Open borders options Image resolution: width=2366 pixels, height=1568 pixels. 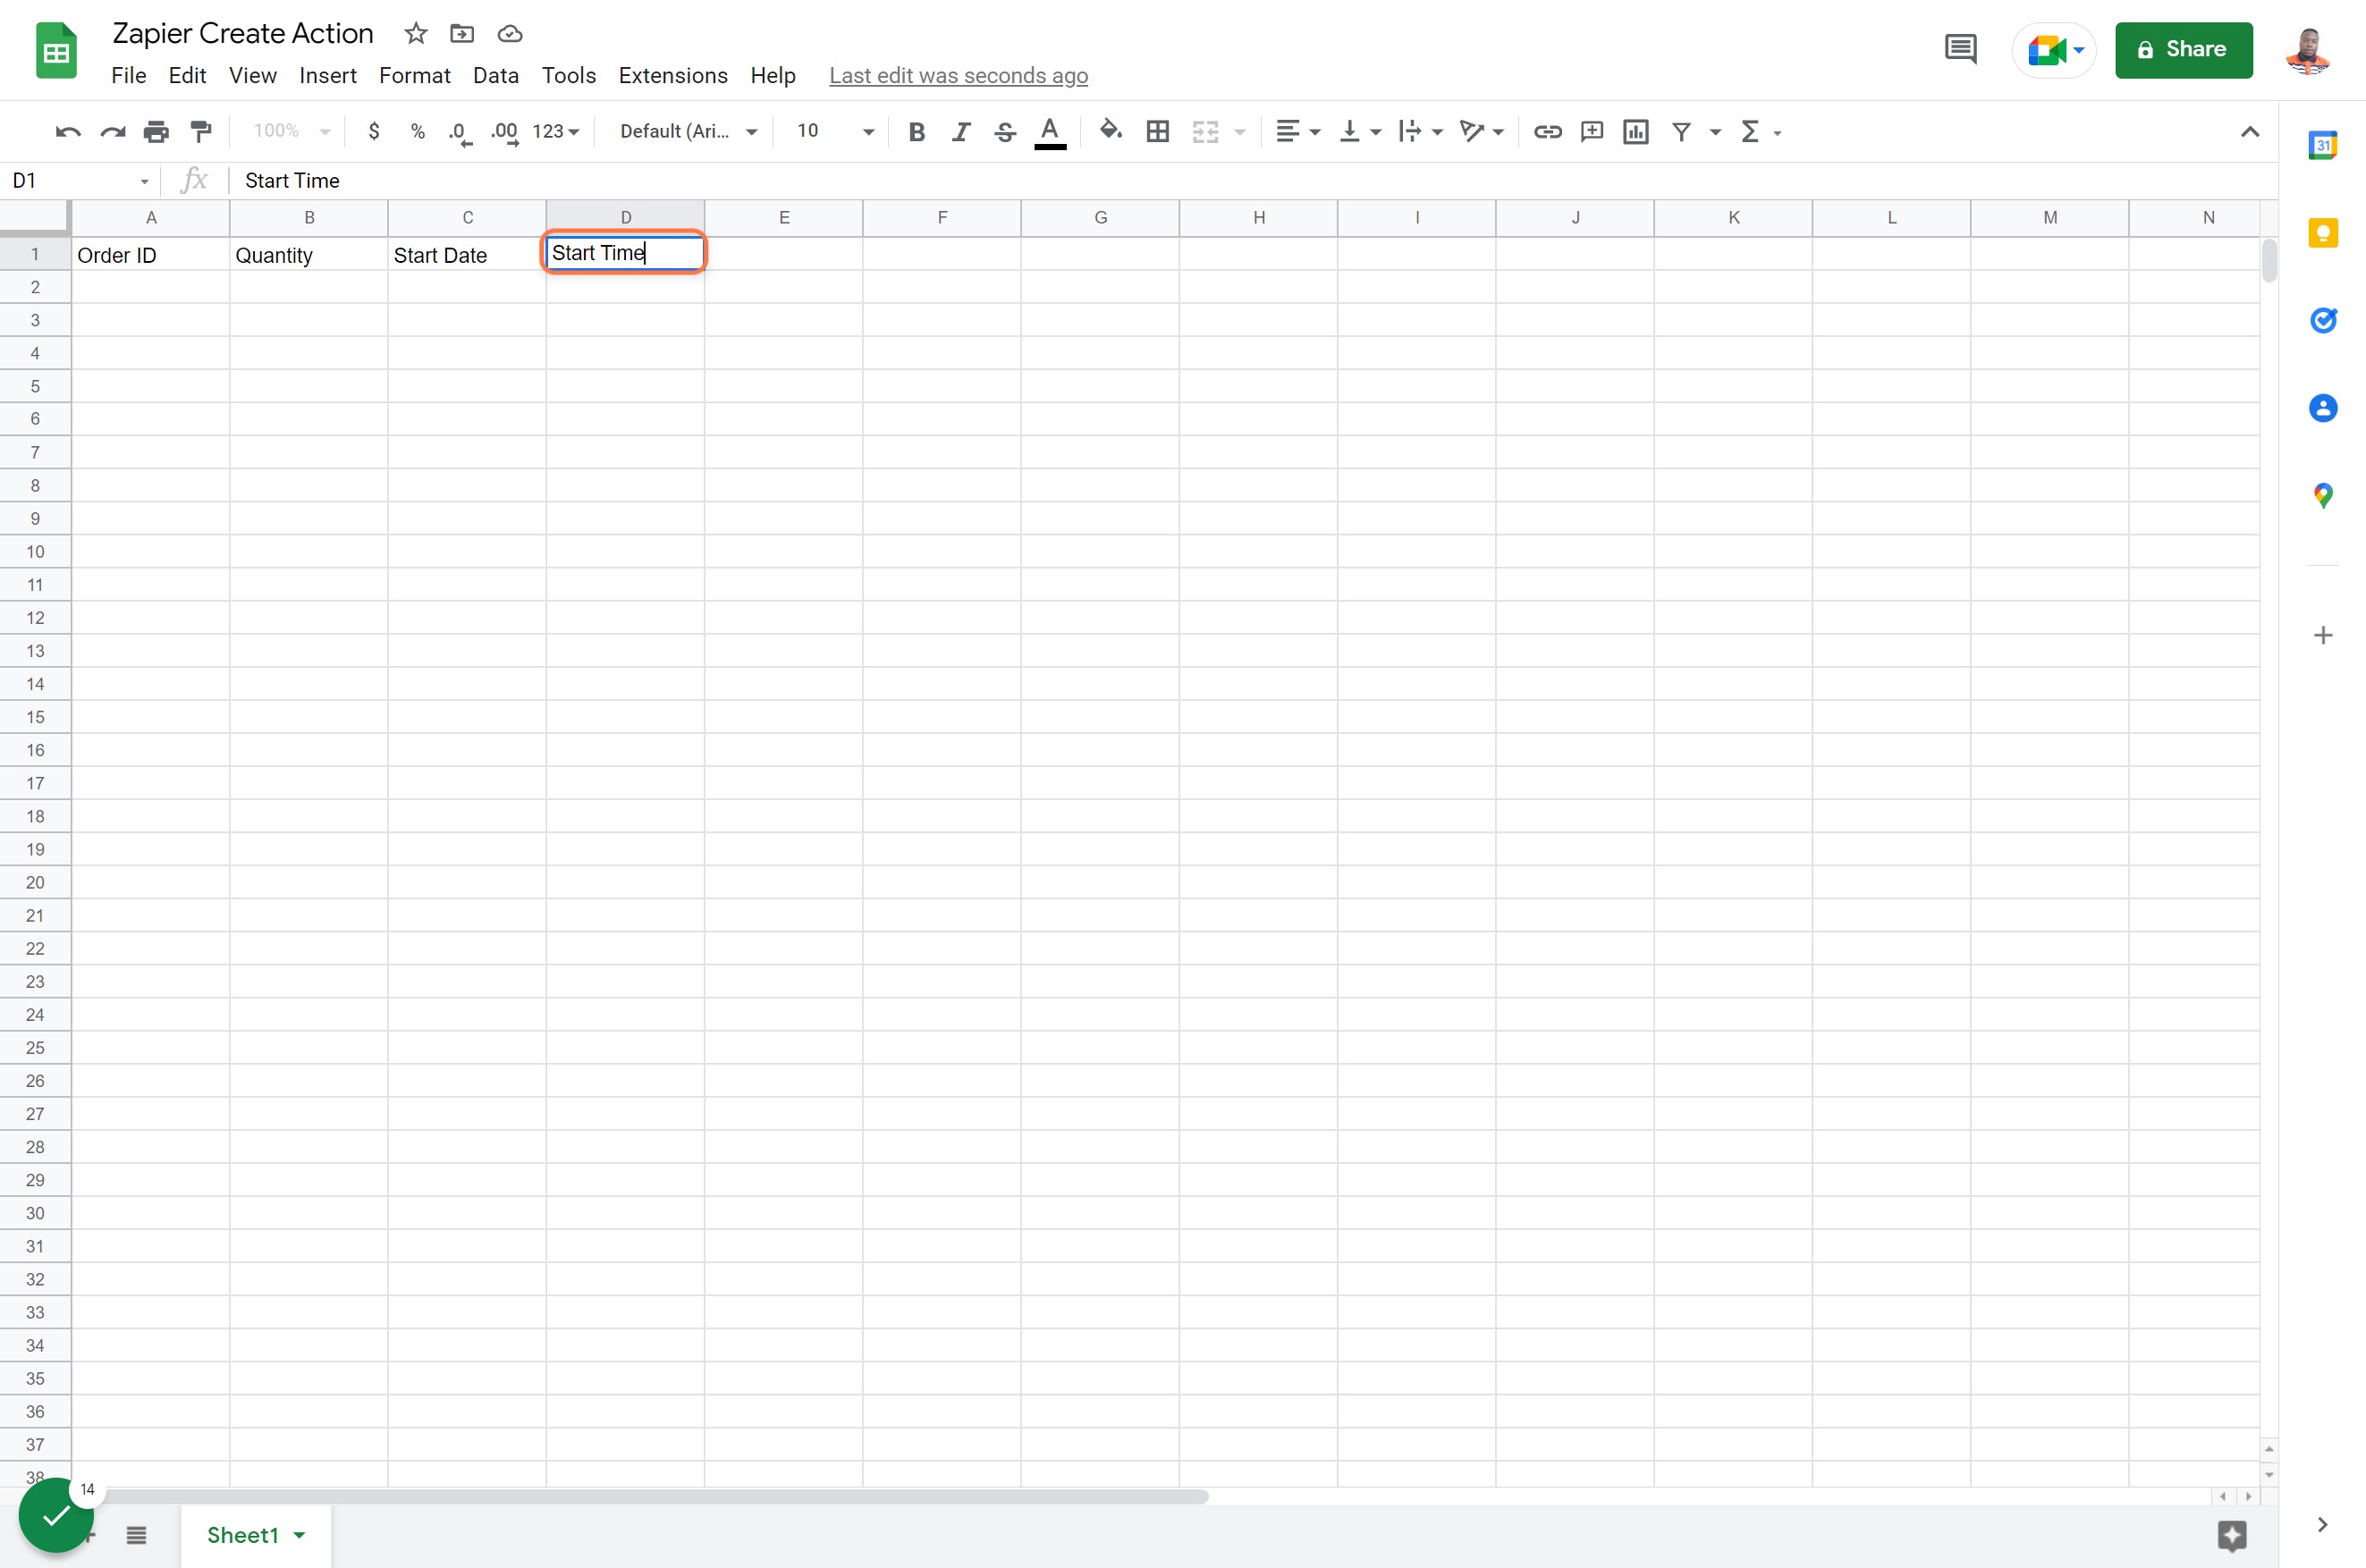pyautogui.click(x=1158, y=131)
